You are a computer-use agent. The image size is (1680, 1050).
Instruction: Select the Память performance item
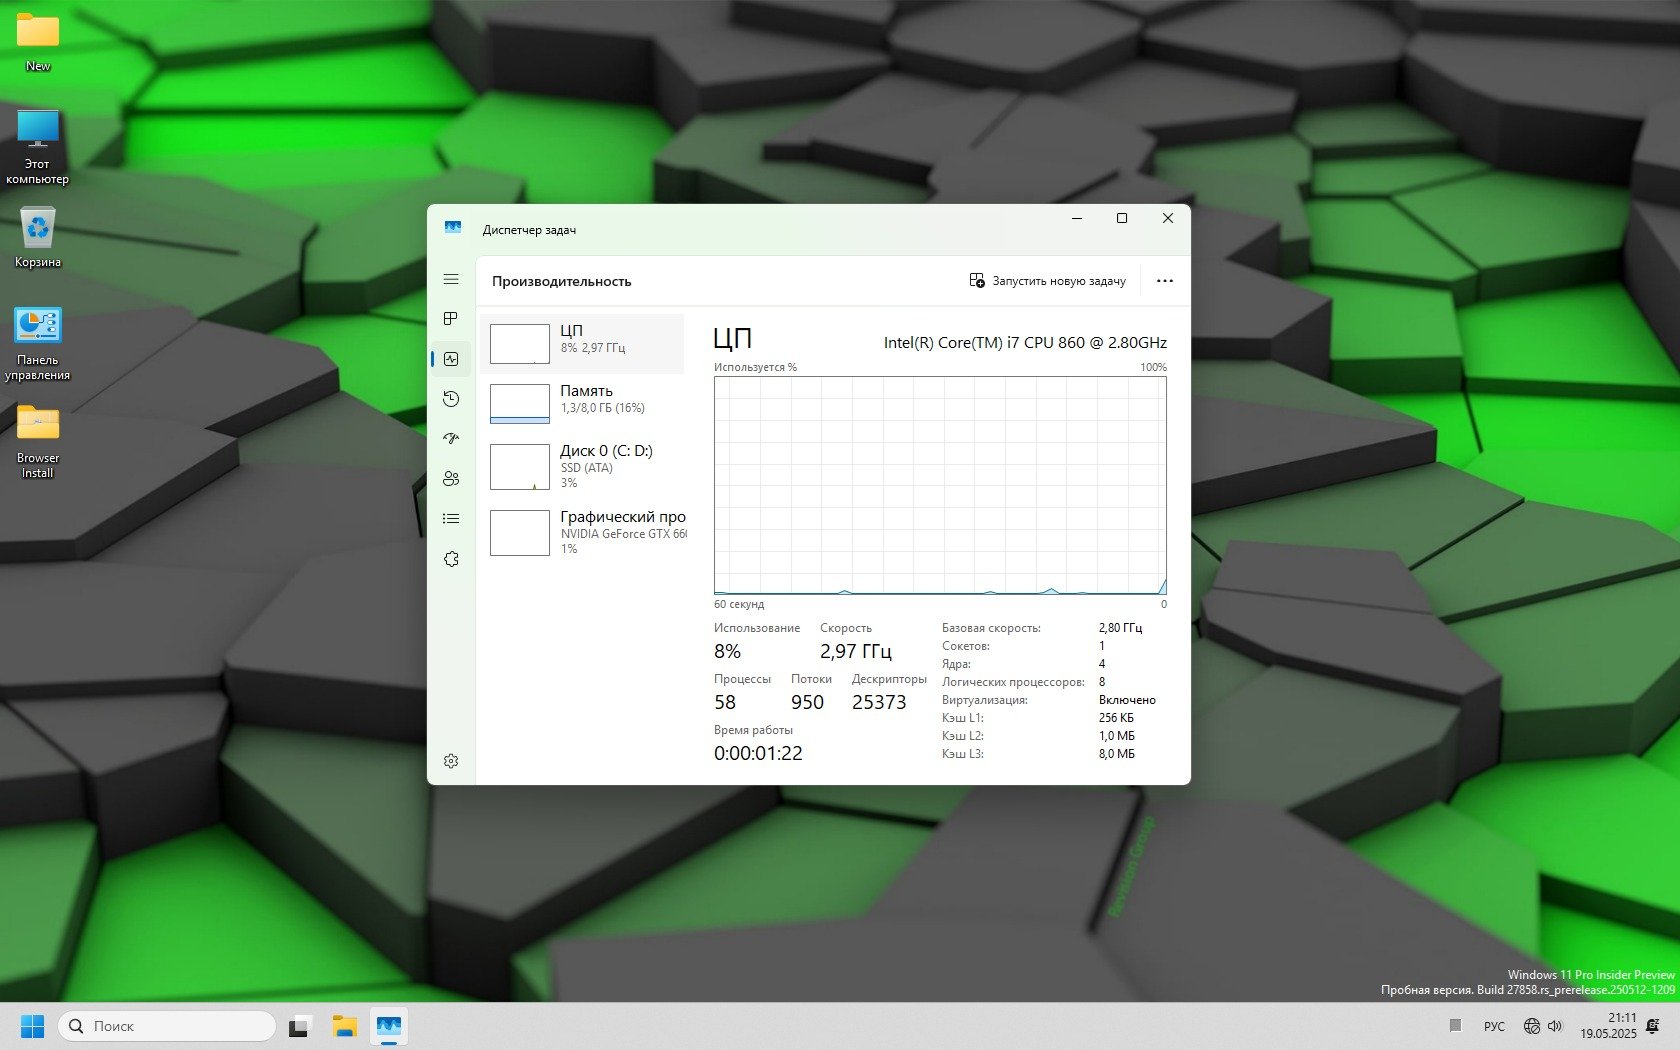pos(582,403)
